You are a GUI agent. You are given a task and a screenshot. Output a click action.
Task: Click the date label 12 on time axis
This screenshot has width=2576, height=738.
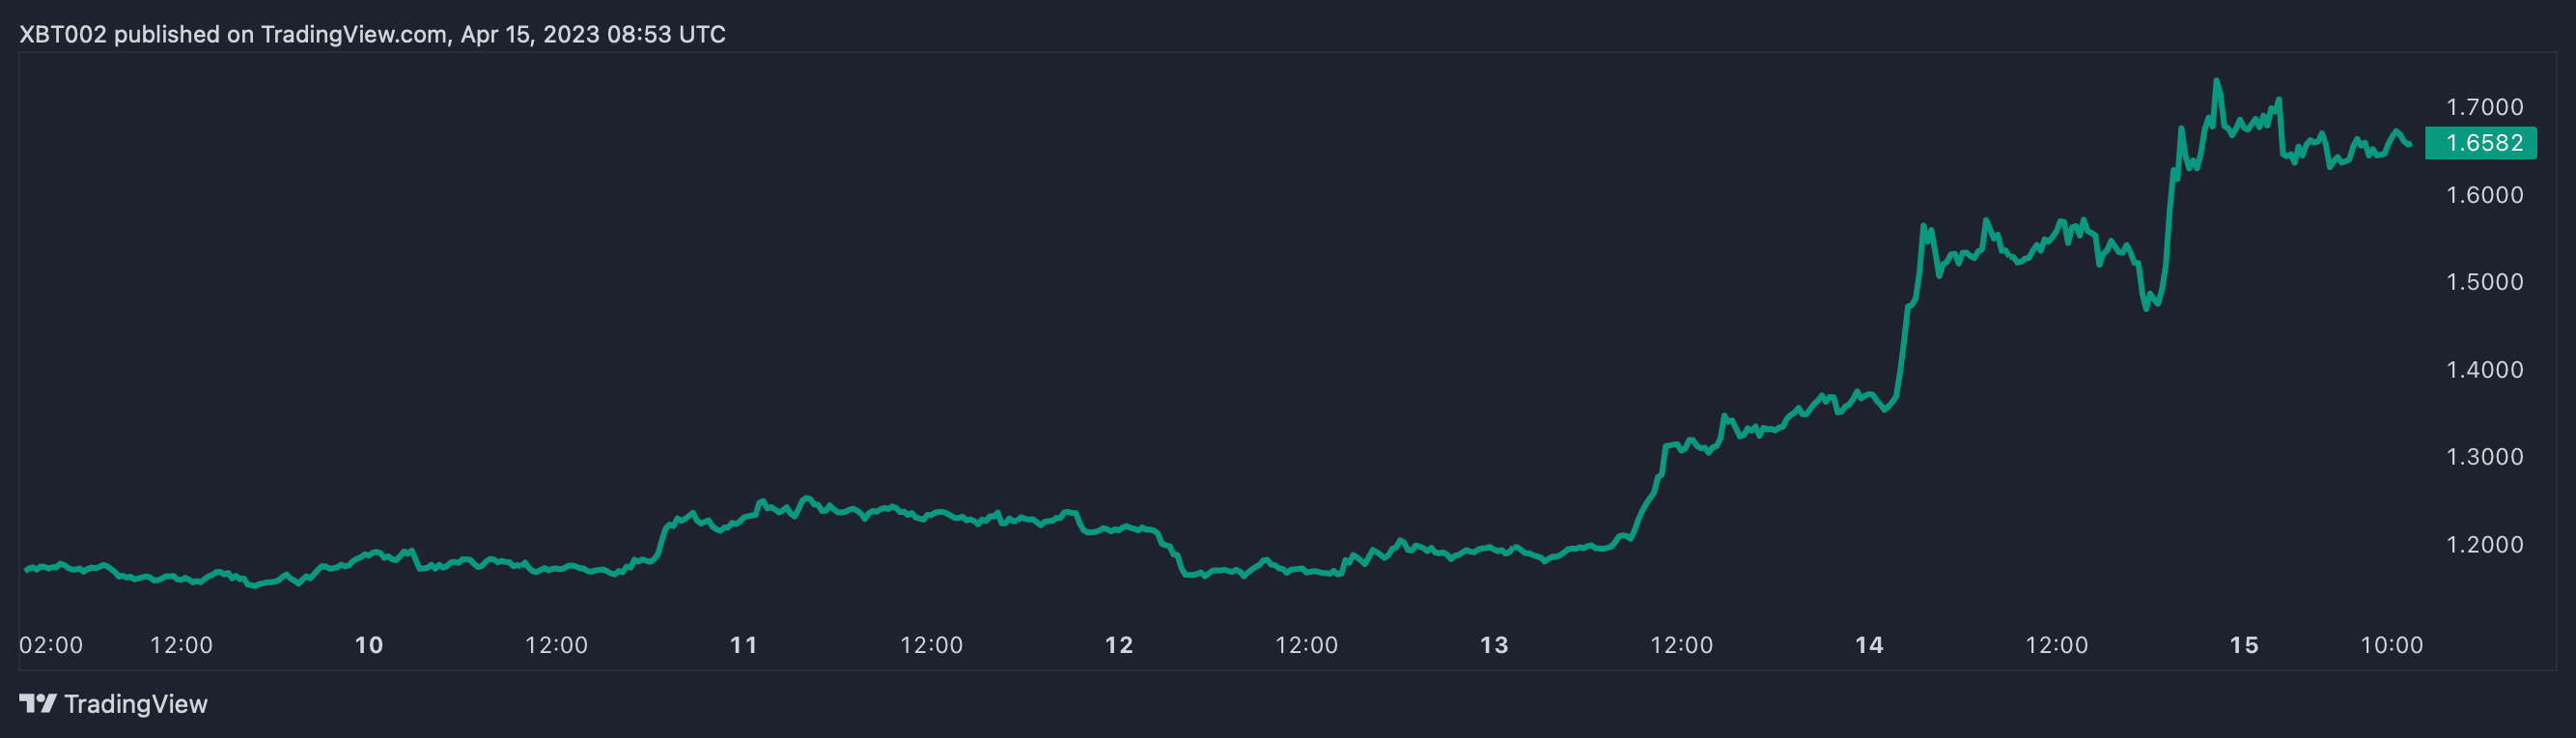click(1119, 645)
